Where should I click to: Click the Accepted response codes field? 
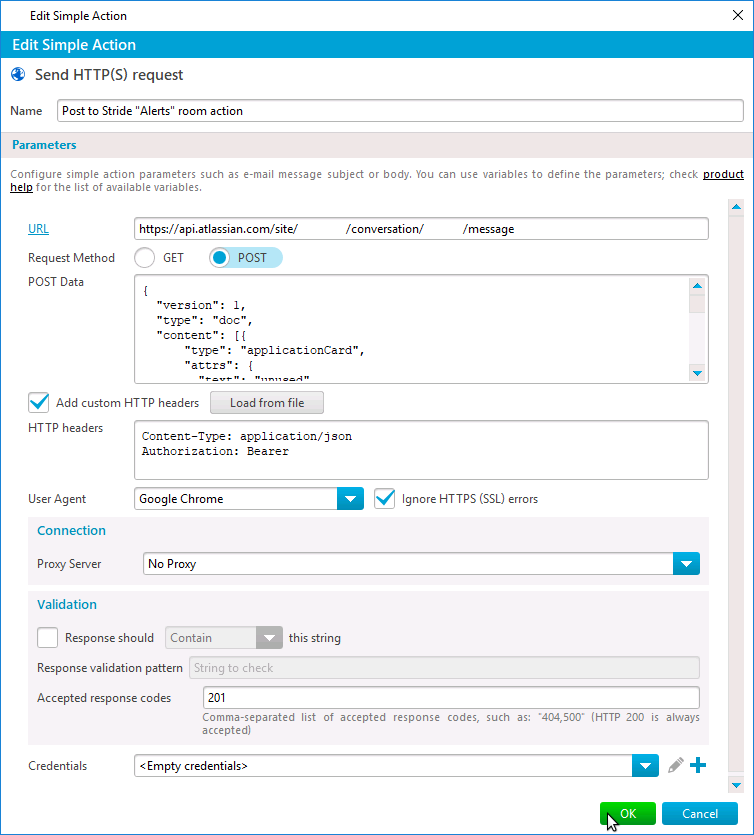[451, 698]
